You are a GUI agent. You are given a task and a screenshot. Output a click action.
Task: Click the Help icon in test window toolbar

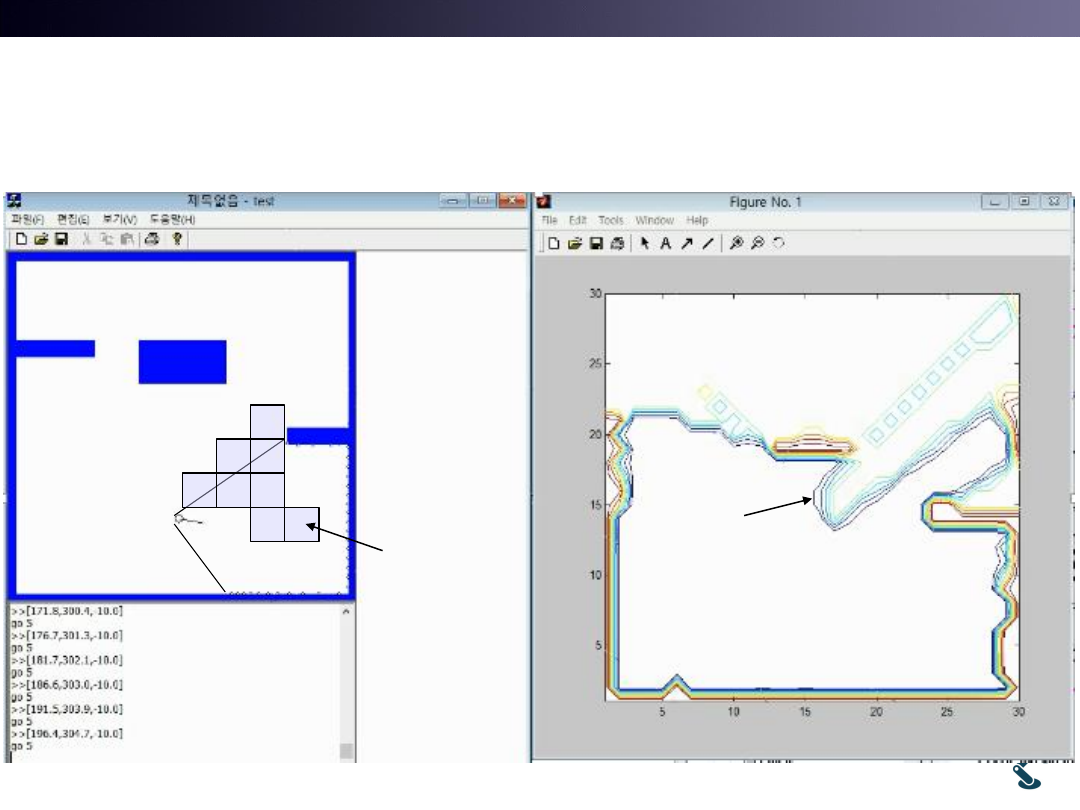(177, 239)
